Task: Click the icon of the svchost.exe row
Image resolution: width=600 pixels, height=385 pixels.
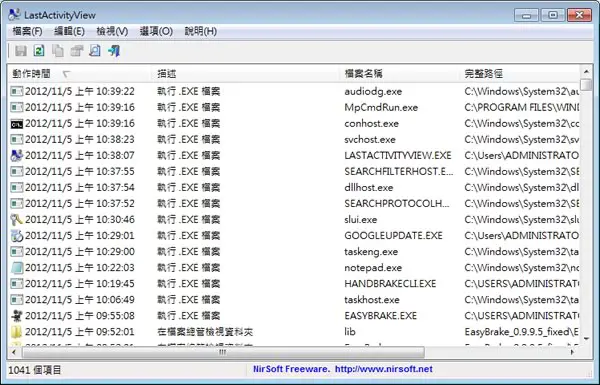Action: [x=16, y=140]
